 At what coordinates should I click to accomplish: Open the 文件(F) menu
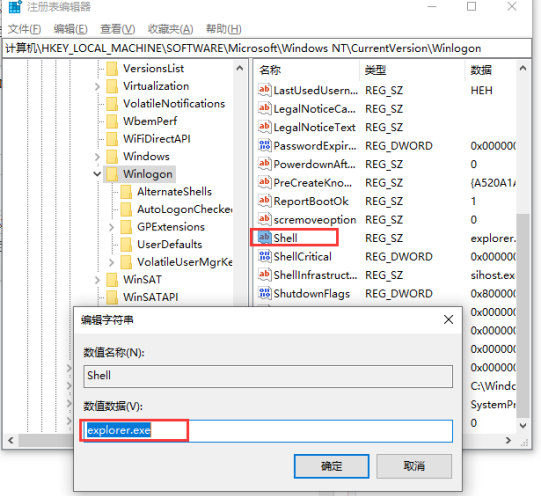click(x=24, y=29)
